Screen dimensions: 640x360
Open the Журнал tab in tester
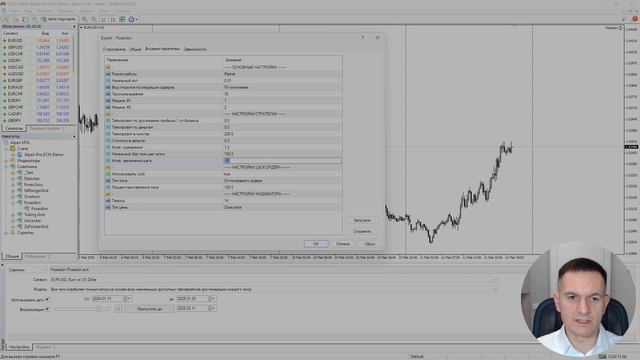point(43,347)
